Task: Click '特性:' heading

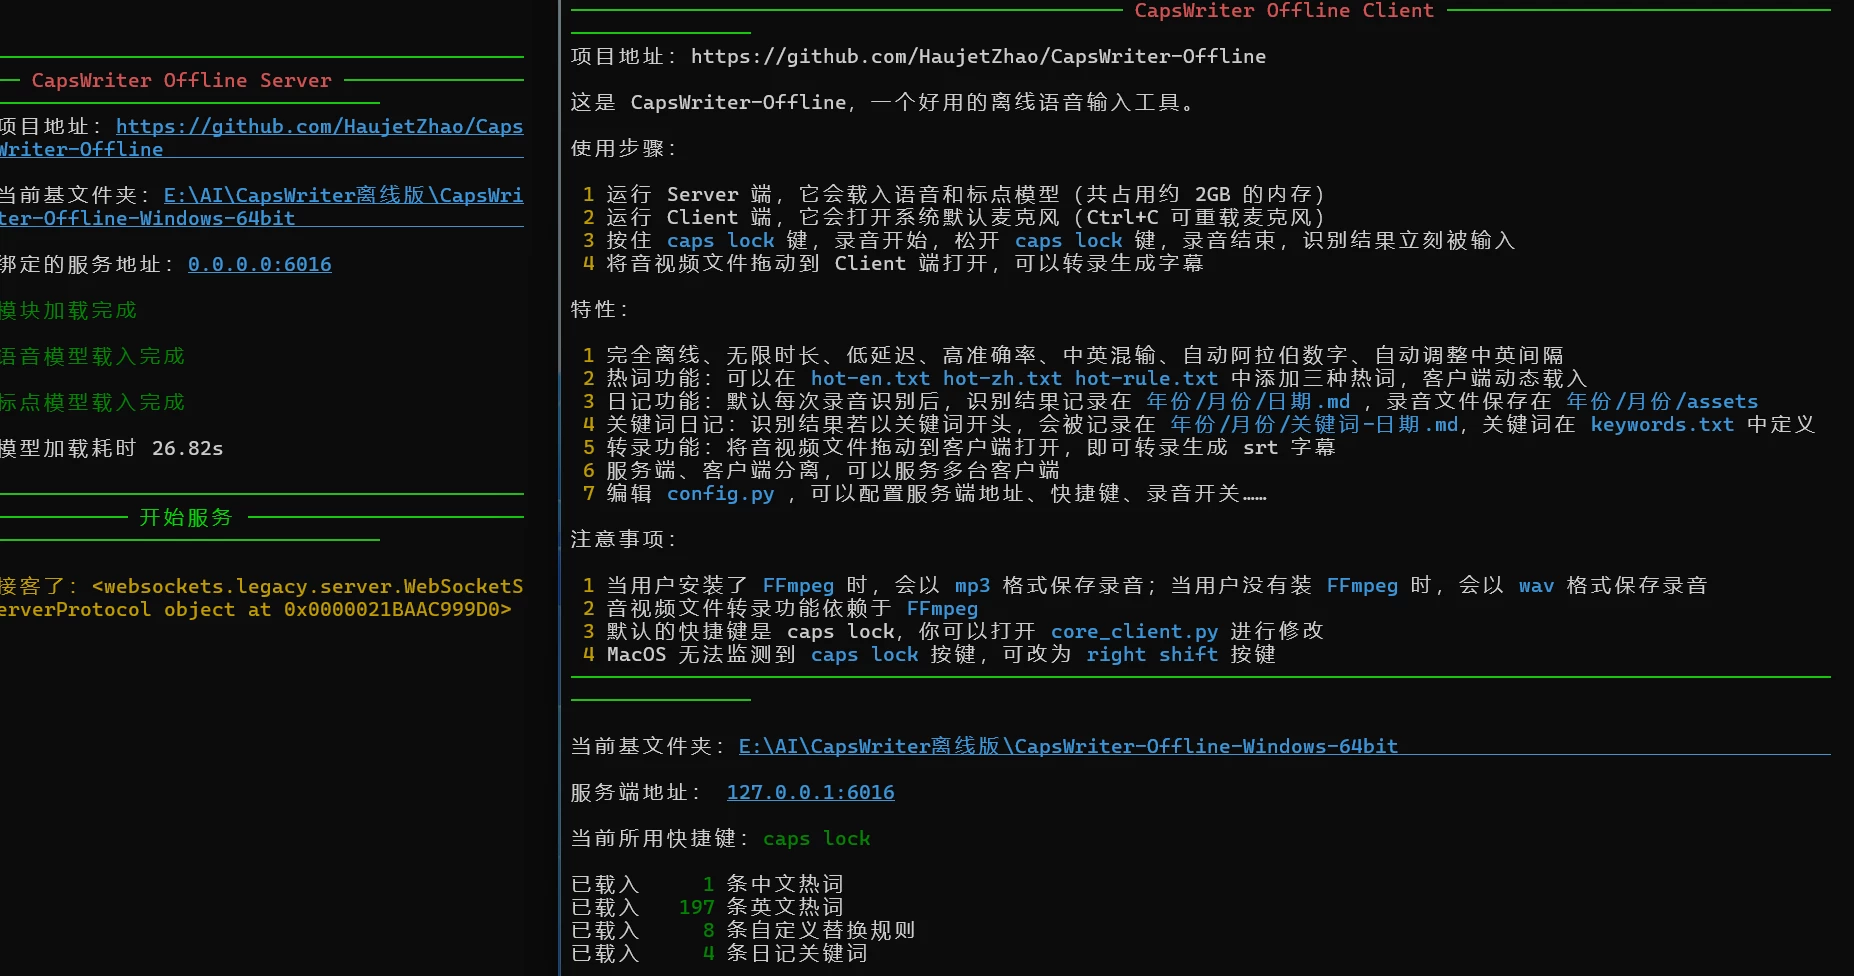Action: 600,310
